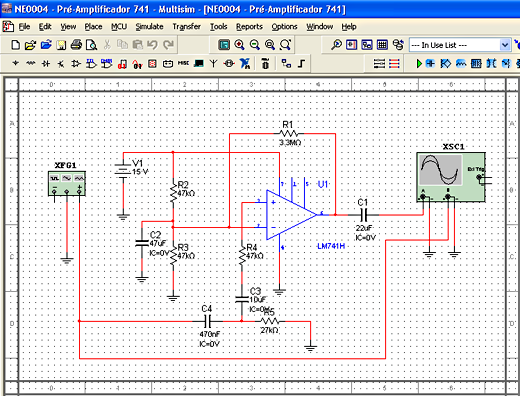Open the Help menu

tap(349, 27)
